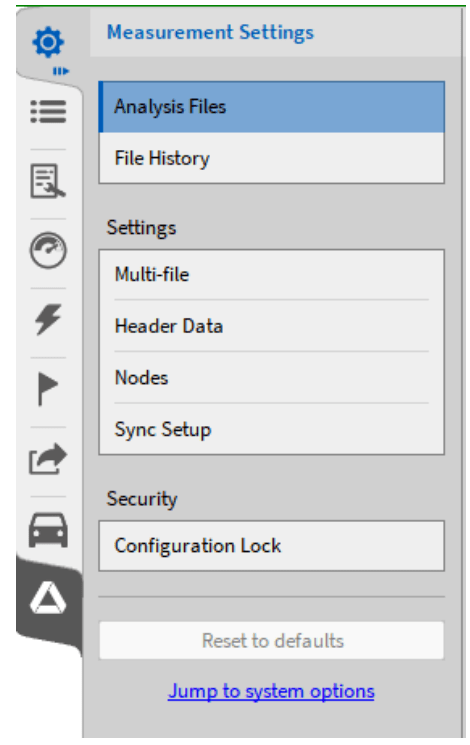Select the document with wrench icon
Viewport: 470px width, 745px height.
click(48, 181)
